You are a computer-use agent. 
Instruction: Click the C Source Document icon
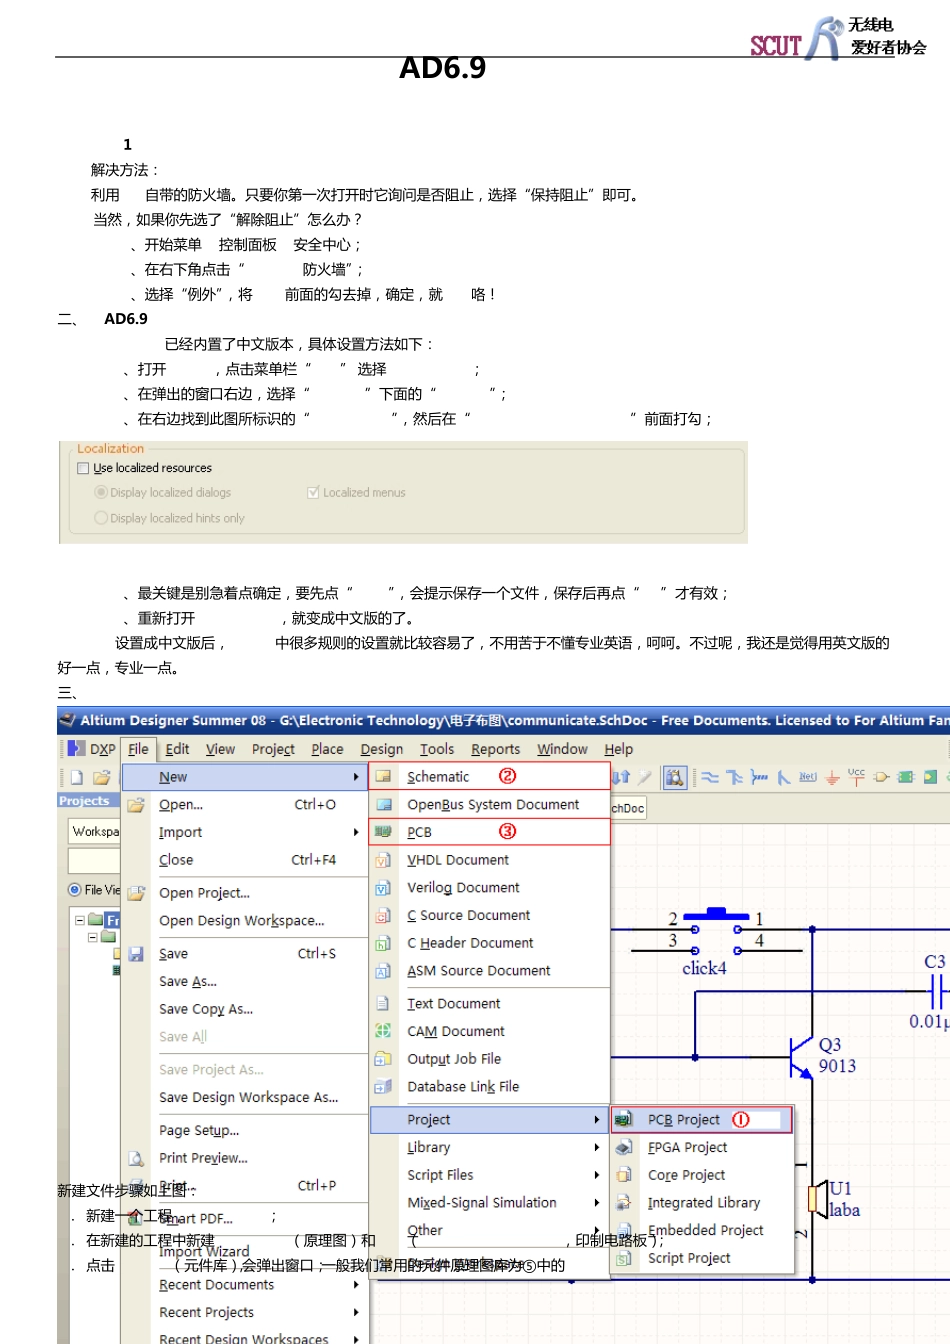[383, 915]
